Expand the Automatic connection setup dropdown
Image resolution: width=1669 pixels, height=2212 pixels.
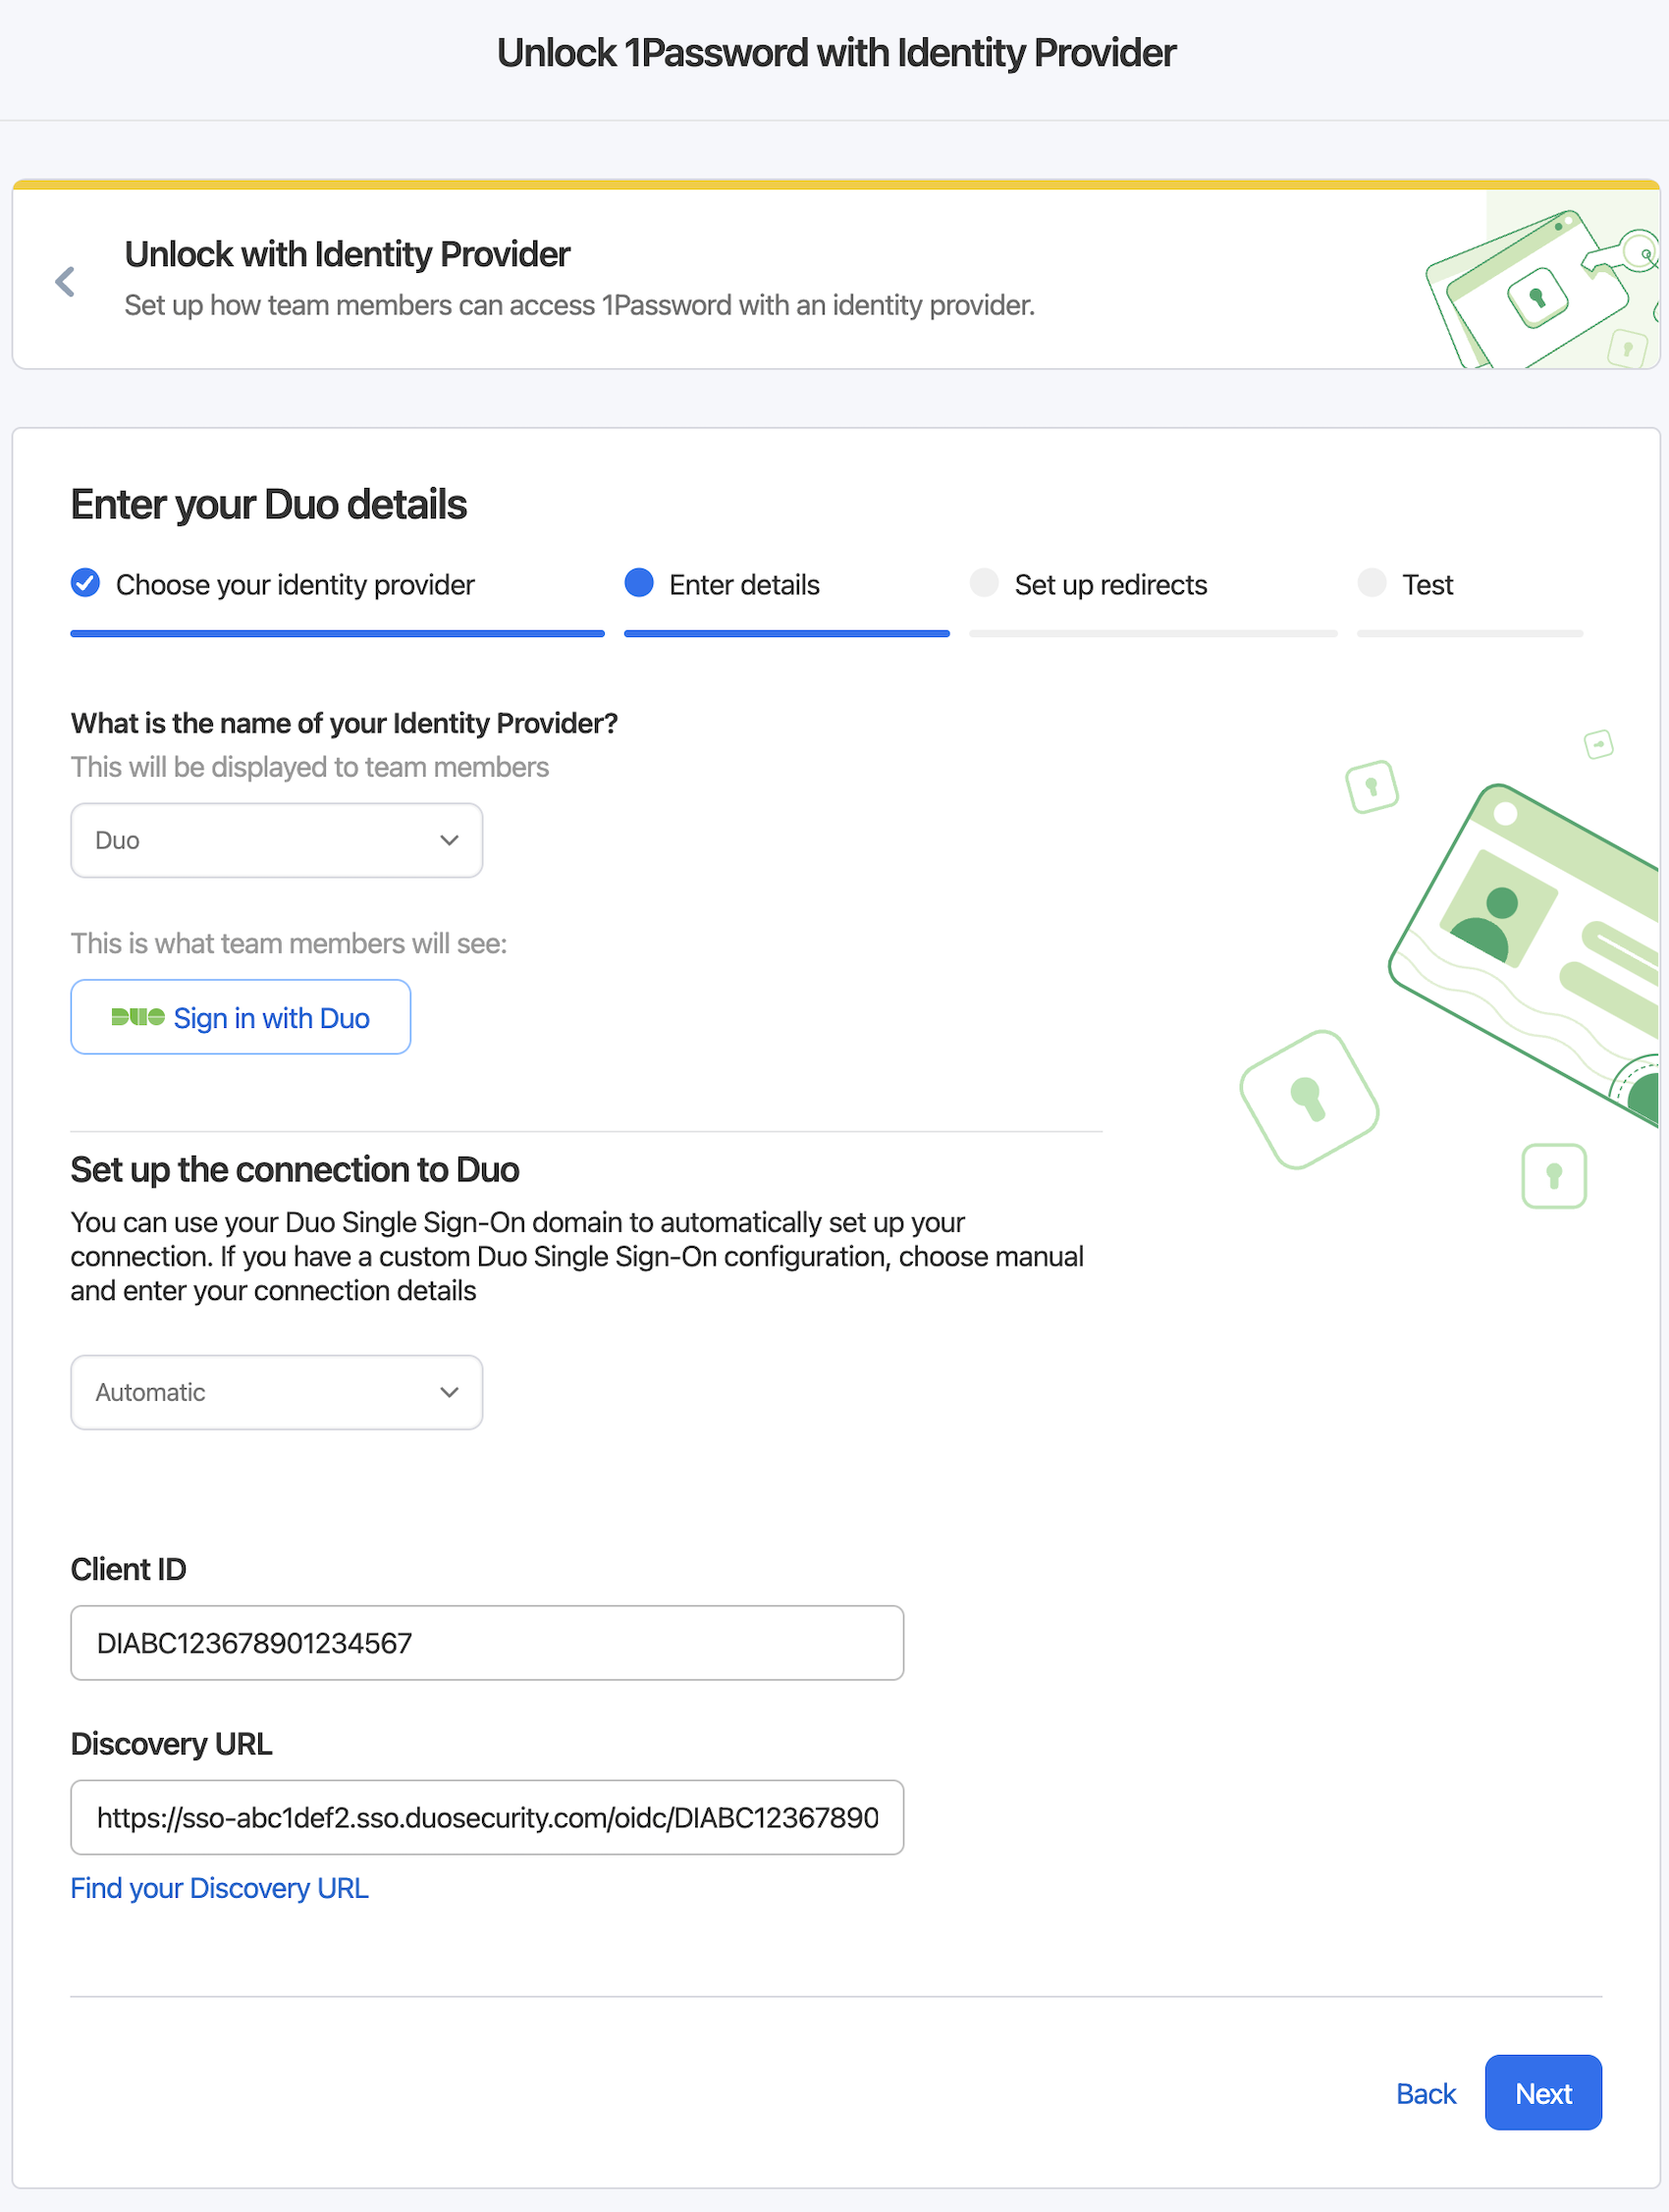click(276, 1392)
